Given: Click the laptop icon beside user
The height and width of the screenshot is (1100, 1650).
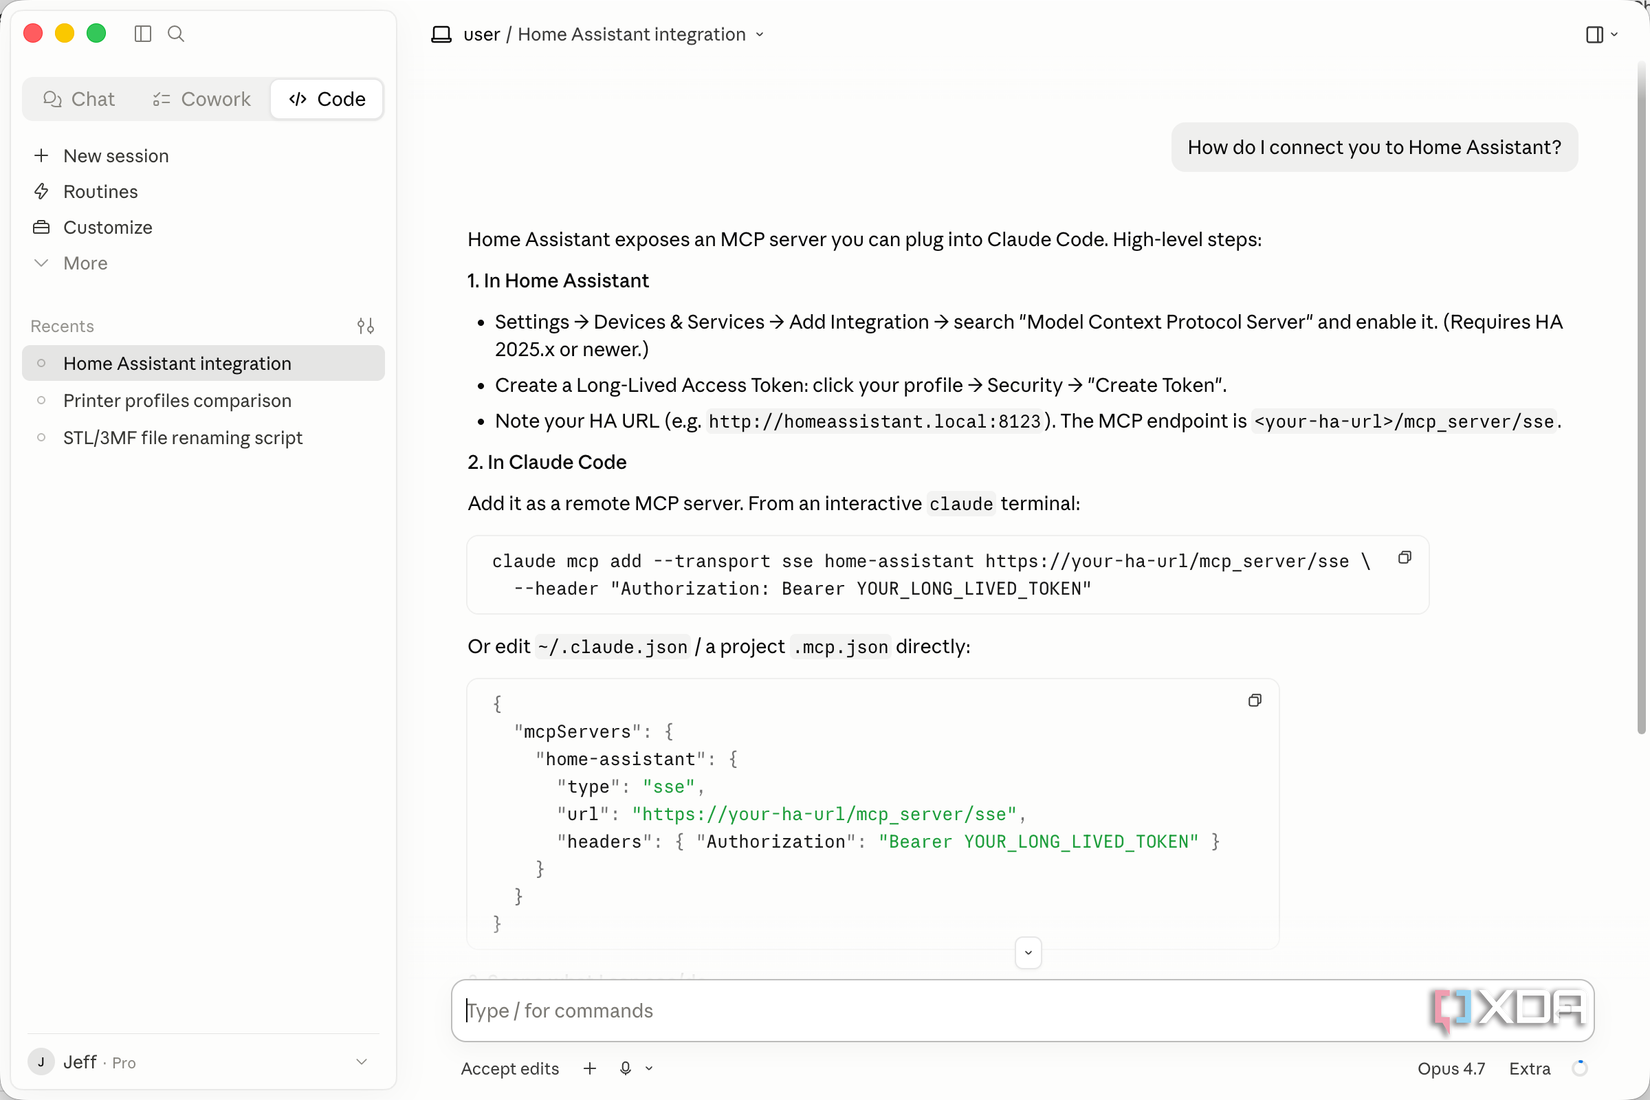Looking at the screenshot, I should click(x=441, y=34).
